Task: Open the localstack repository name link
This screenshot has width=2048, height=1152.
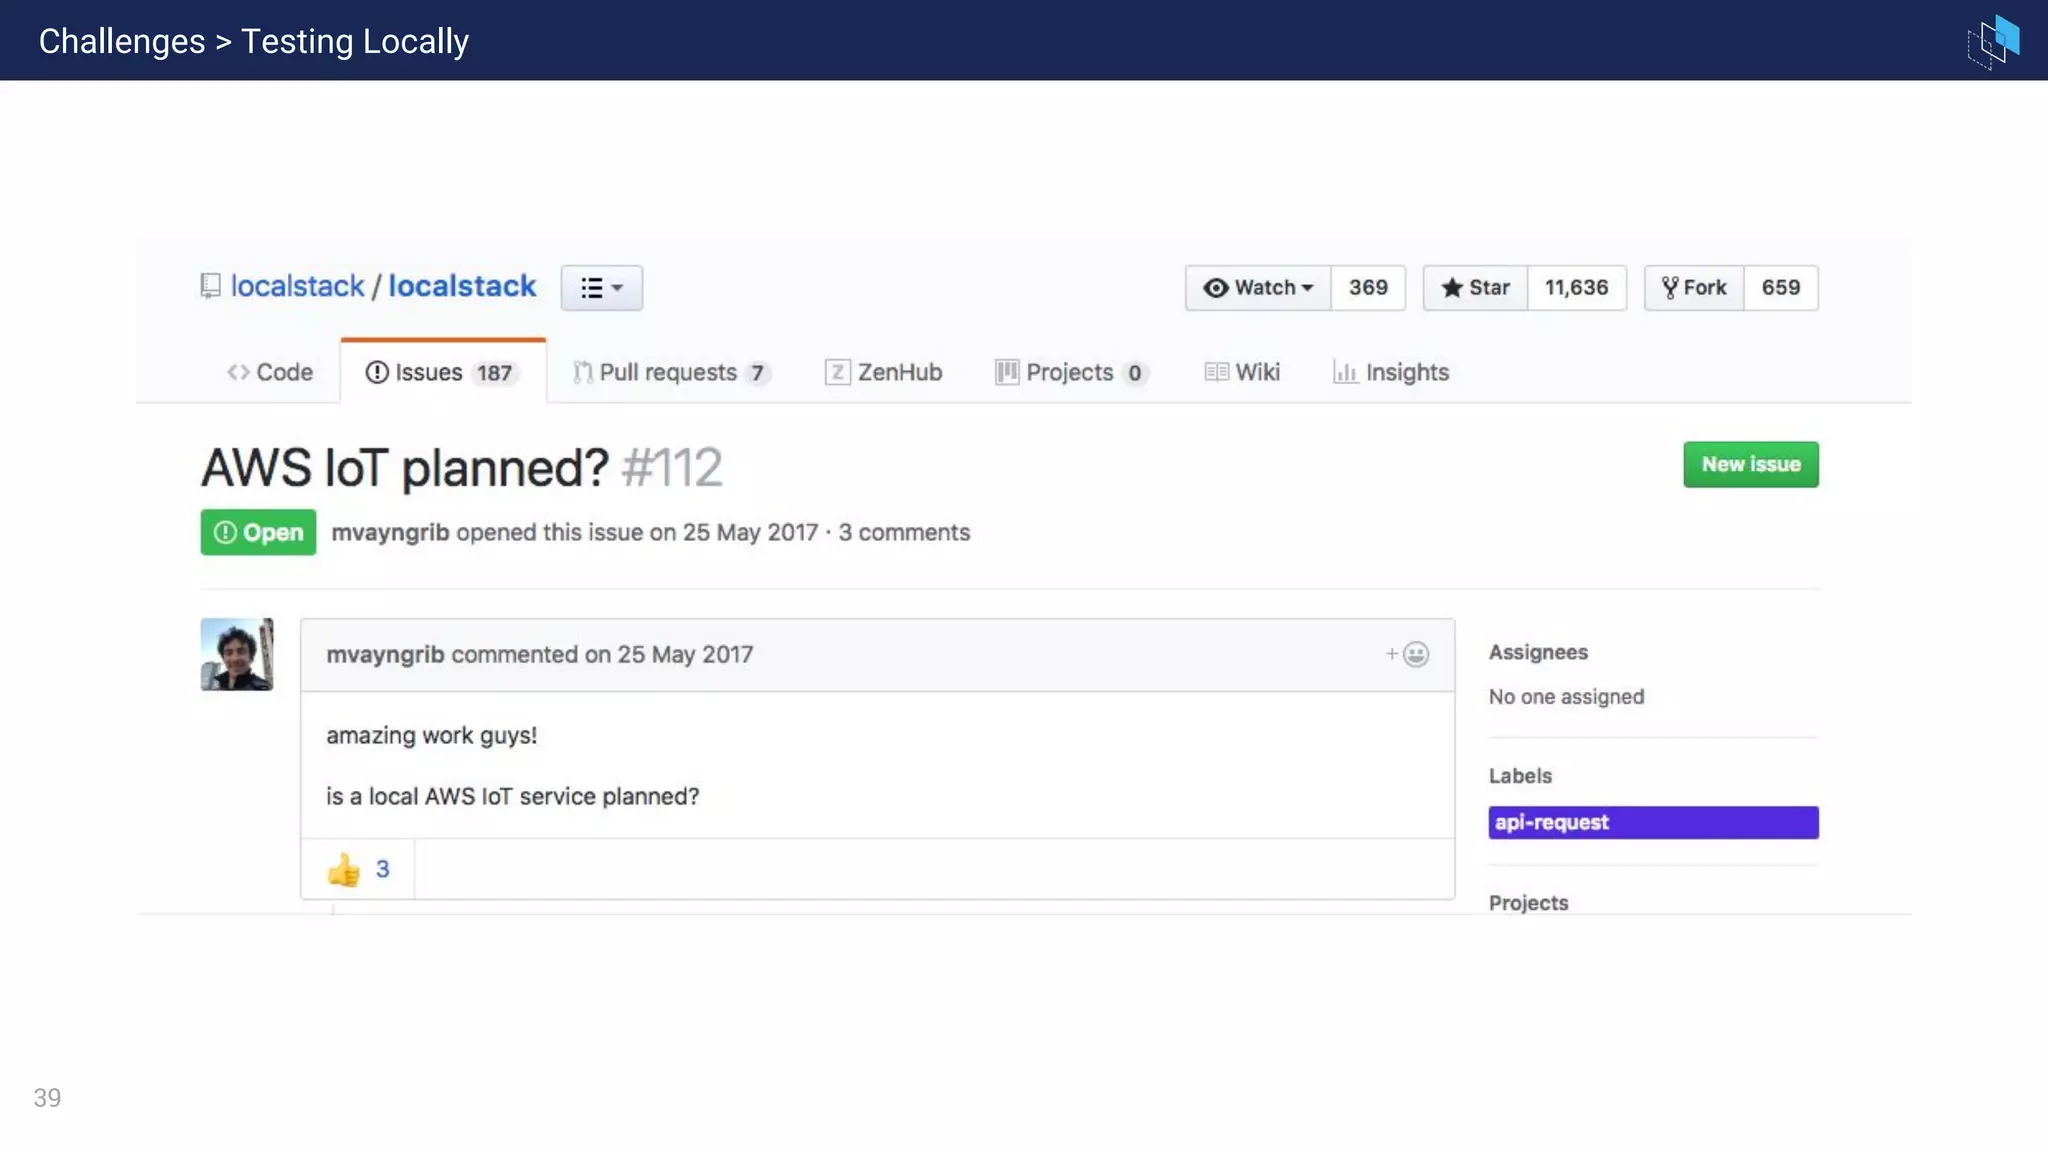Action: (x=462, y=286)
